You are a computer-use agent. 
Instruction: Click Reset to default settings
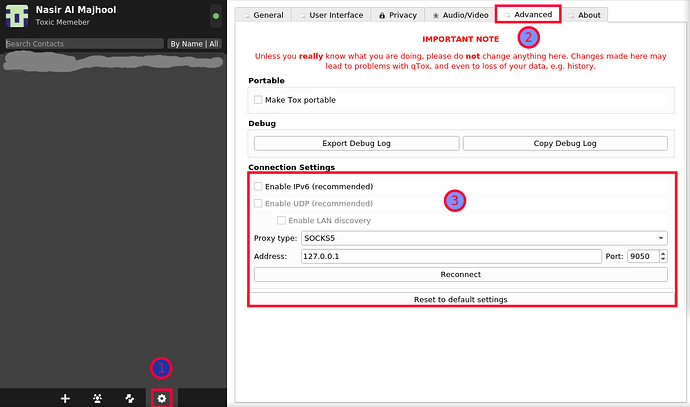(460, 299)
